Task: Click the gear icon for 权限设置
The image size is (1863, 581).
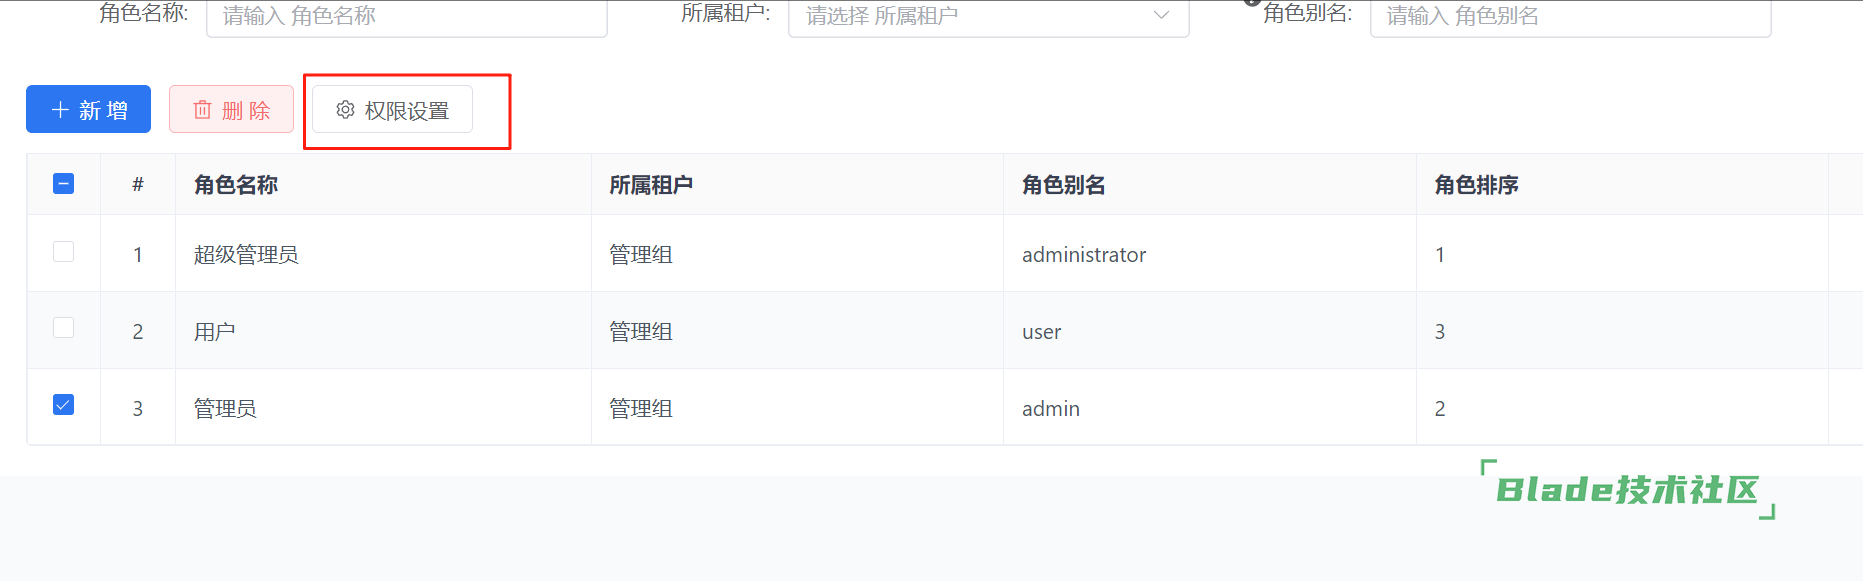Action: pyautogui.click(x=345, y=110)
